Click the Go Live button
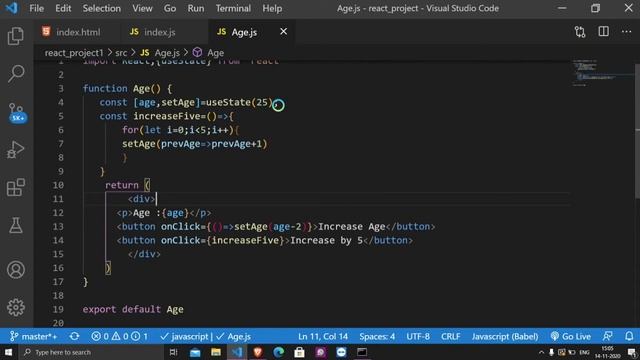Viewport: 640px width, 360px height. pyautogui.click(x=571, y=337)
